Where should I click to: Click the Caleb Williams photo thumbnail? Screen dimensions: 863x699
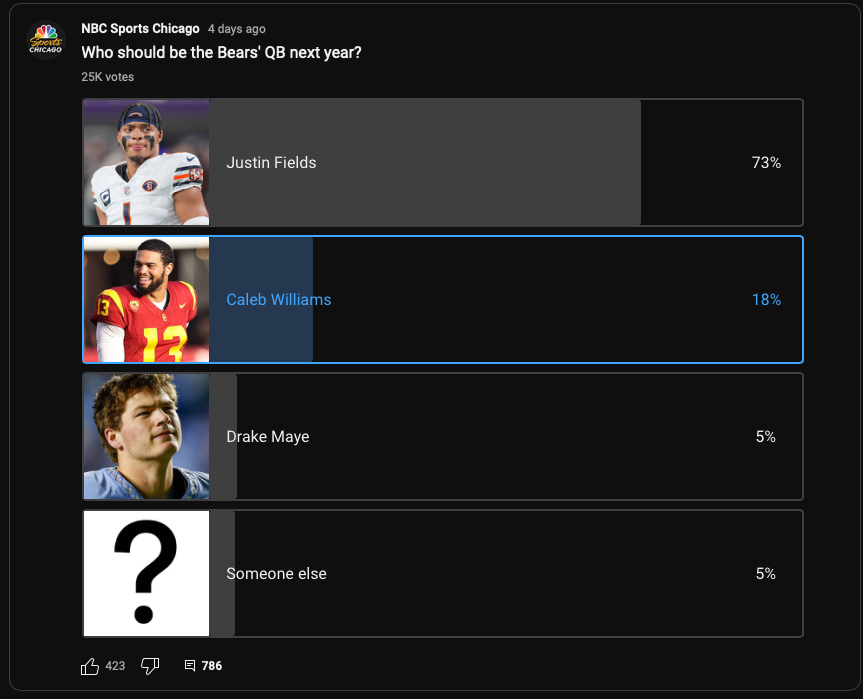[146, 299]
